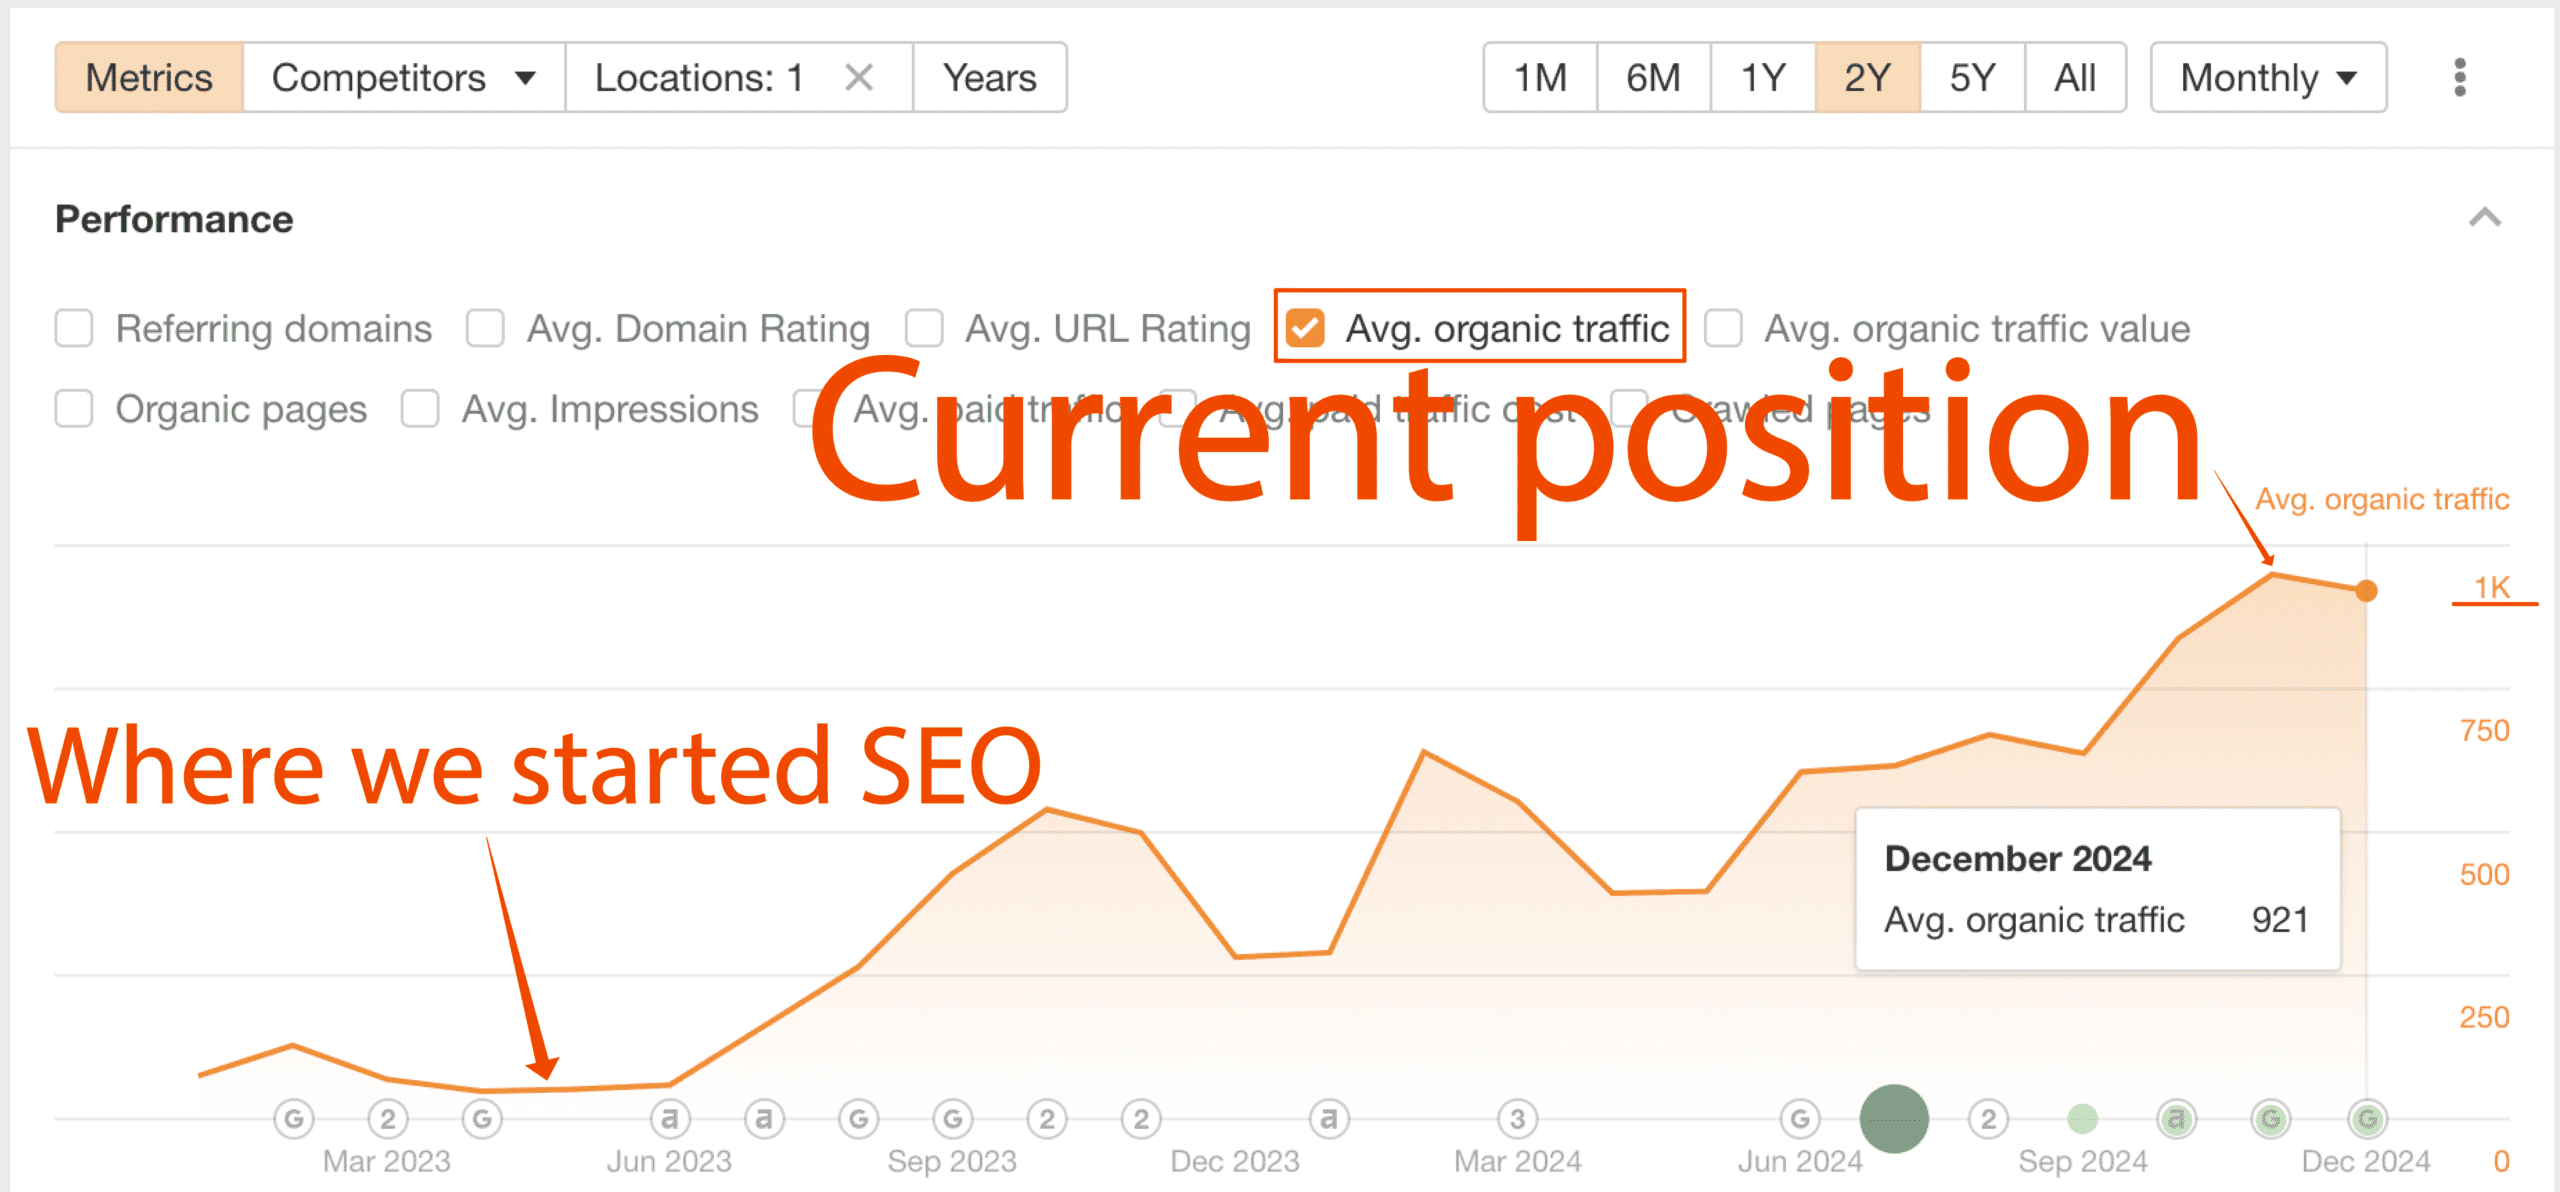
Task: Uncheck the Avg. organic traffic checkbox
Action: pyautogui.click(x=1305, y=328)
